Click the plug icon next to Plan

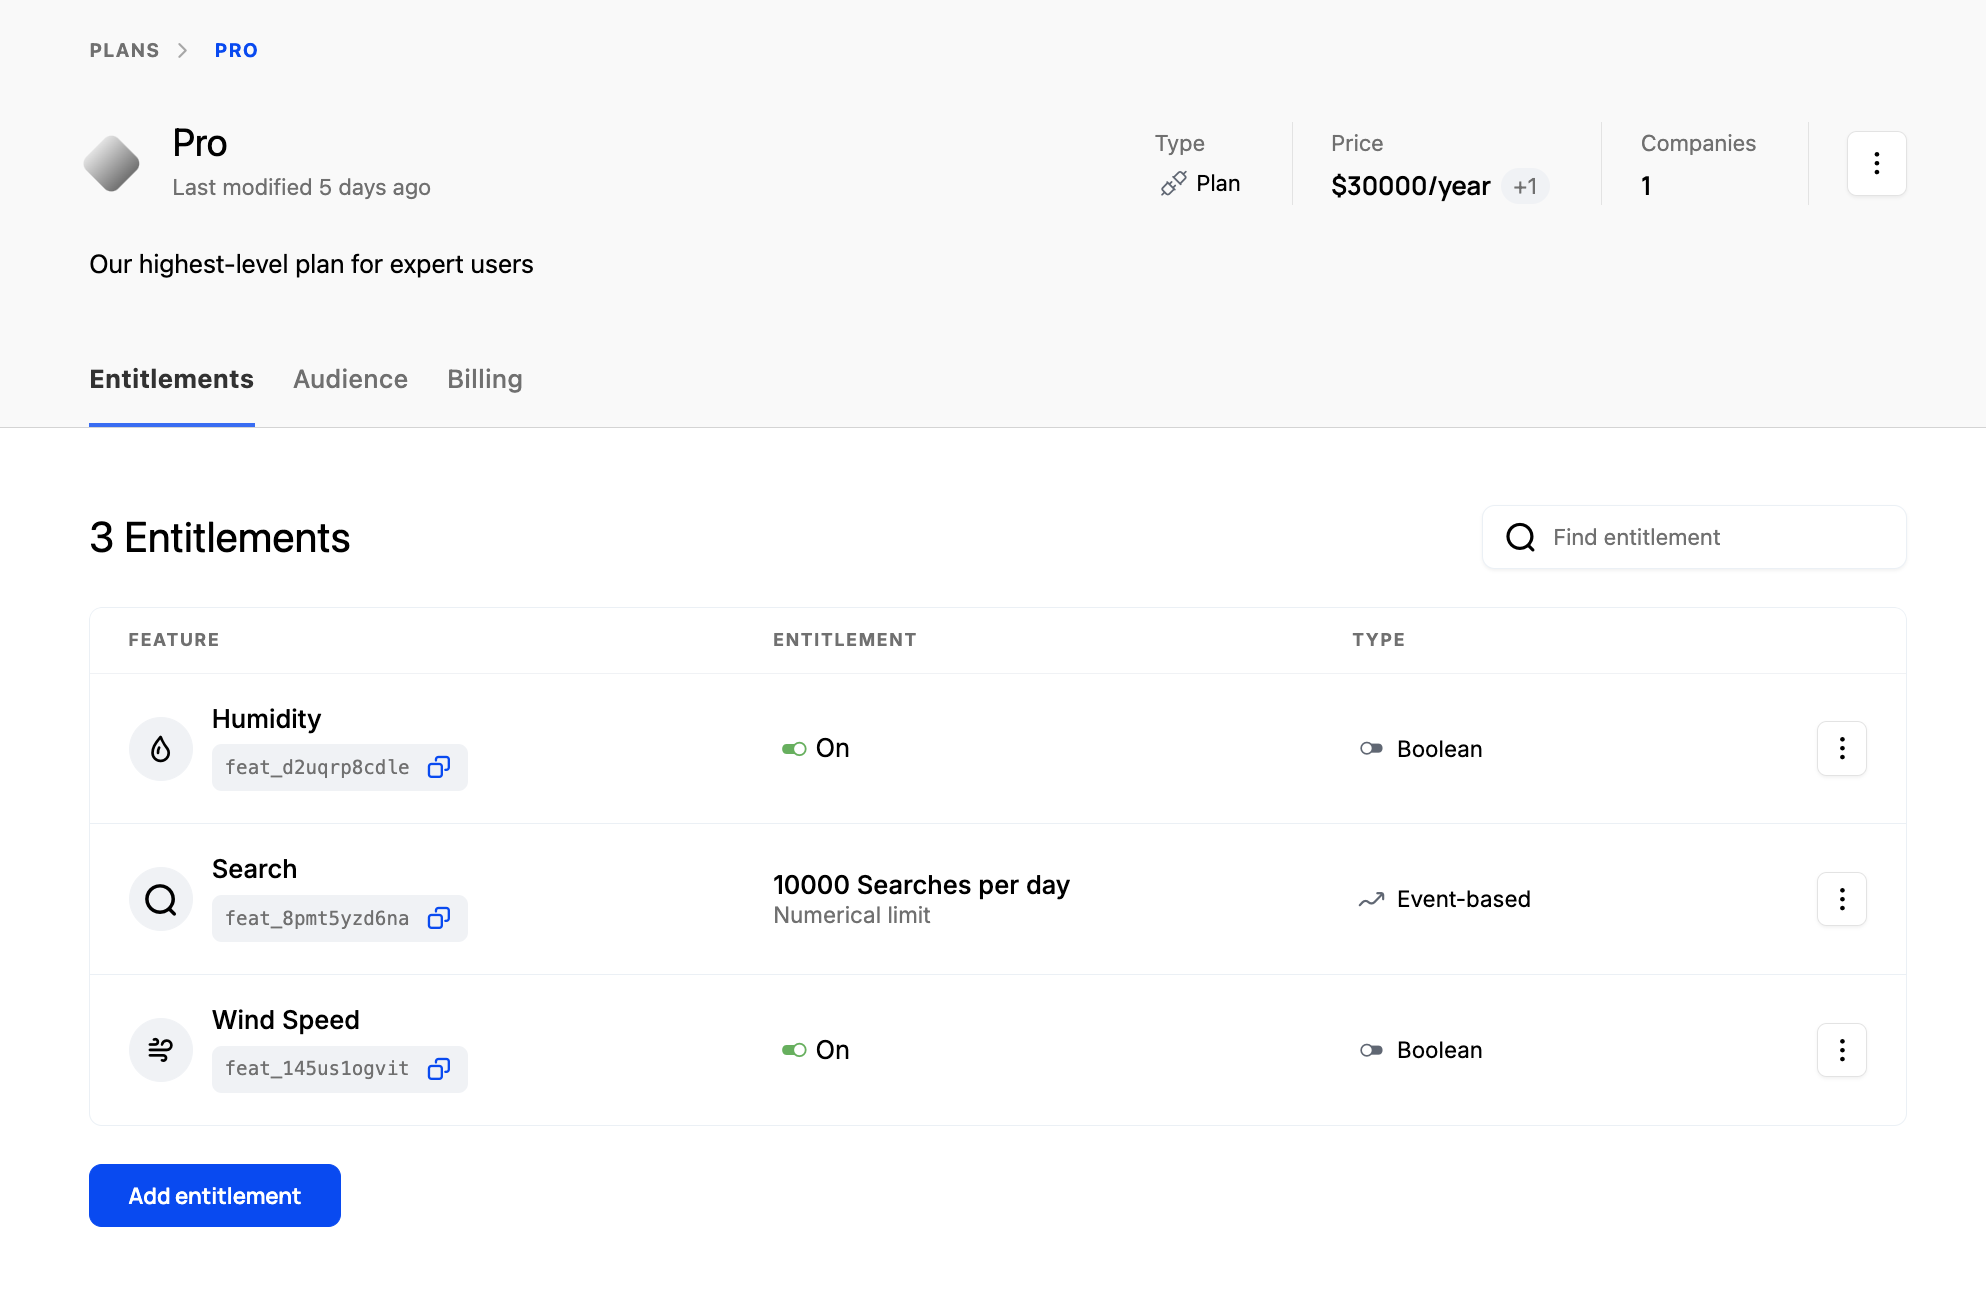1173,184
